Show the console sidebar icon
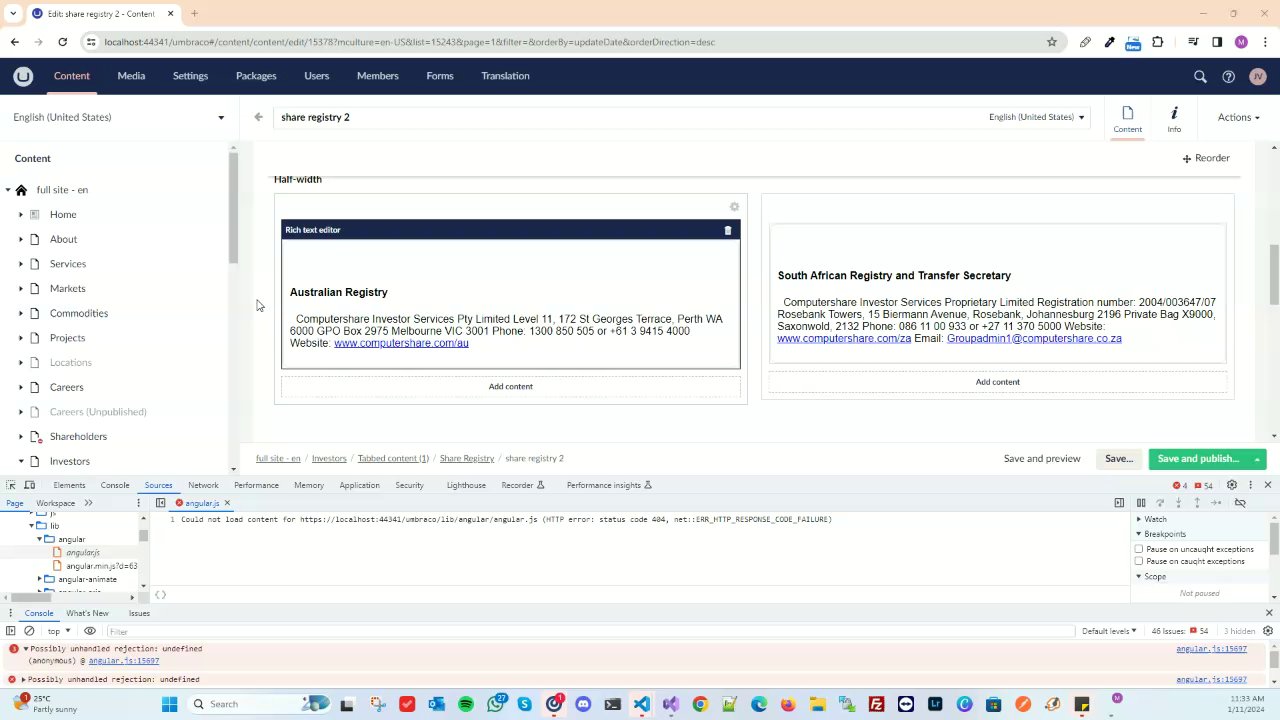The image size is (1280, 720). 11,631
